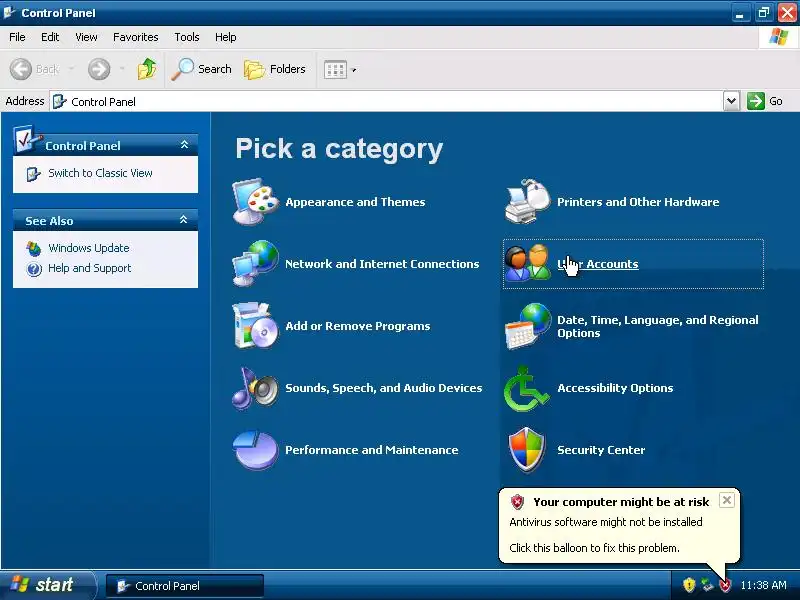The width and height of the screenshot is (800, 600).
Task: Click the Windows flag logo at the menu bar end
Action: tap(778, 37)
